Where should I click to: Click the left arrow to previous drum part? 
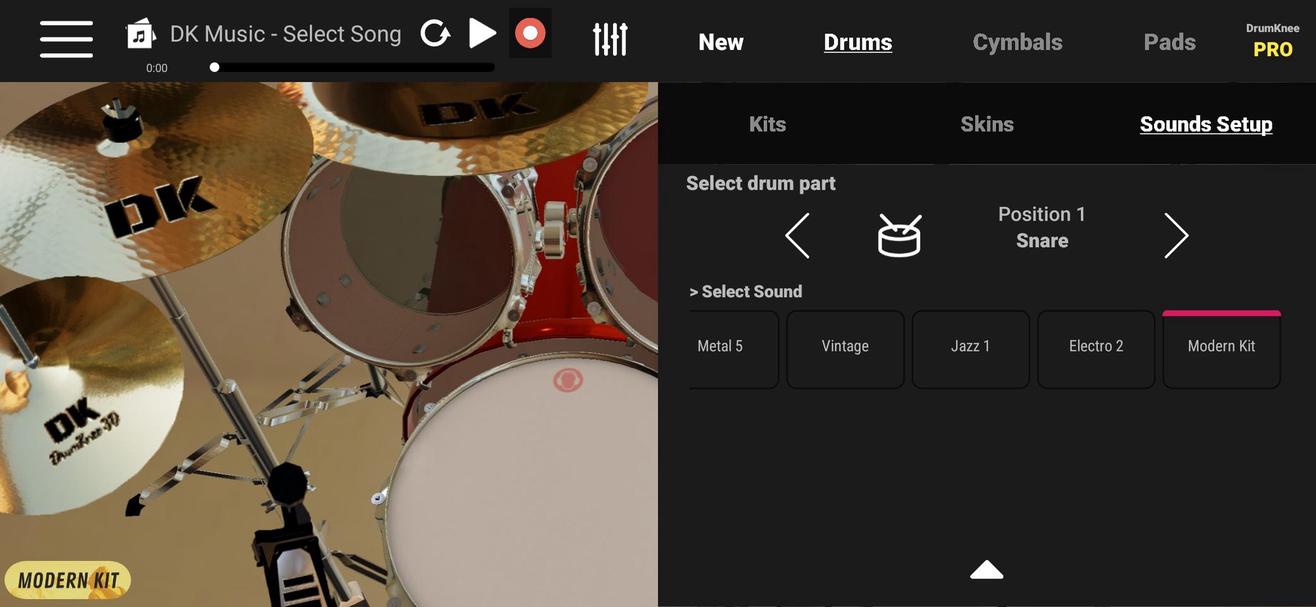[796, 235]
